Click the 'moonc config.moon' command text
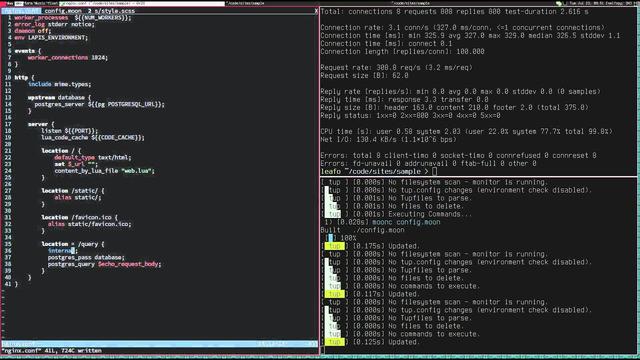The height and width of the screenshot is (360, 640). coord(406,222)
